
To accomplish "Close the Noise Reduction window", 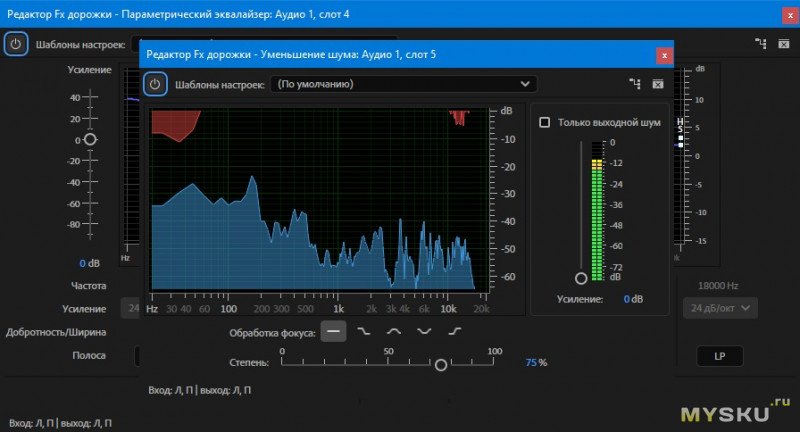I will (663, 55).
